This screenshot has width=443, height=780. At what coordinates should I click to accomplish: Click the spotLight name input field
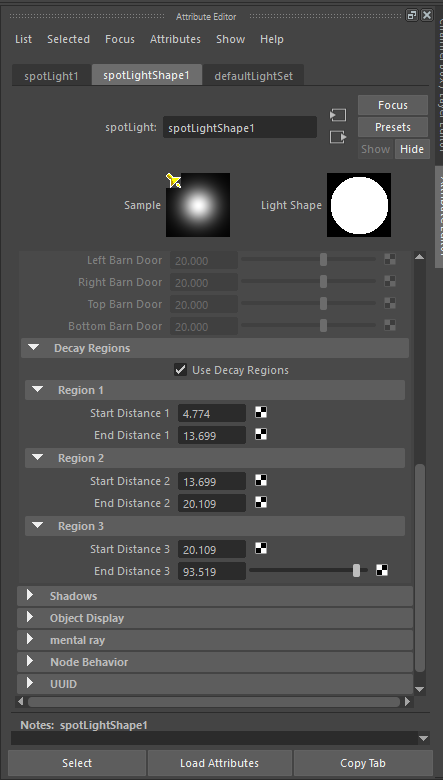240,127
